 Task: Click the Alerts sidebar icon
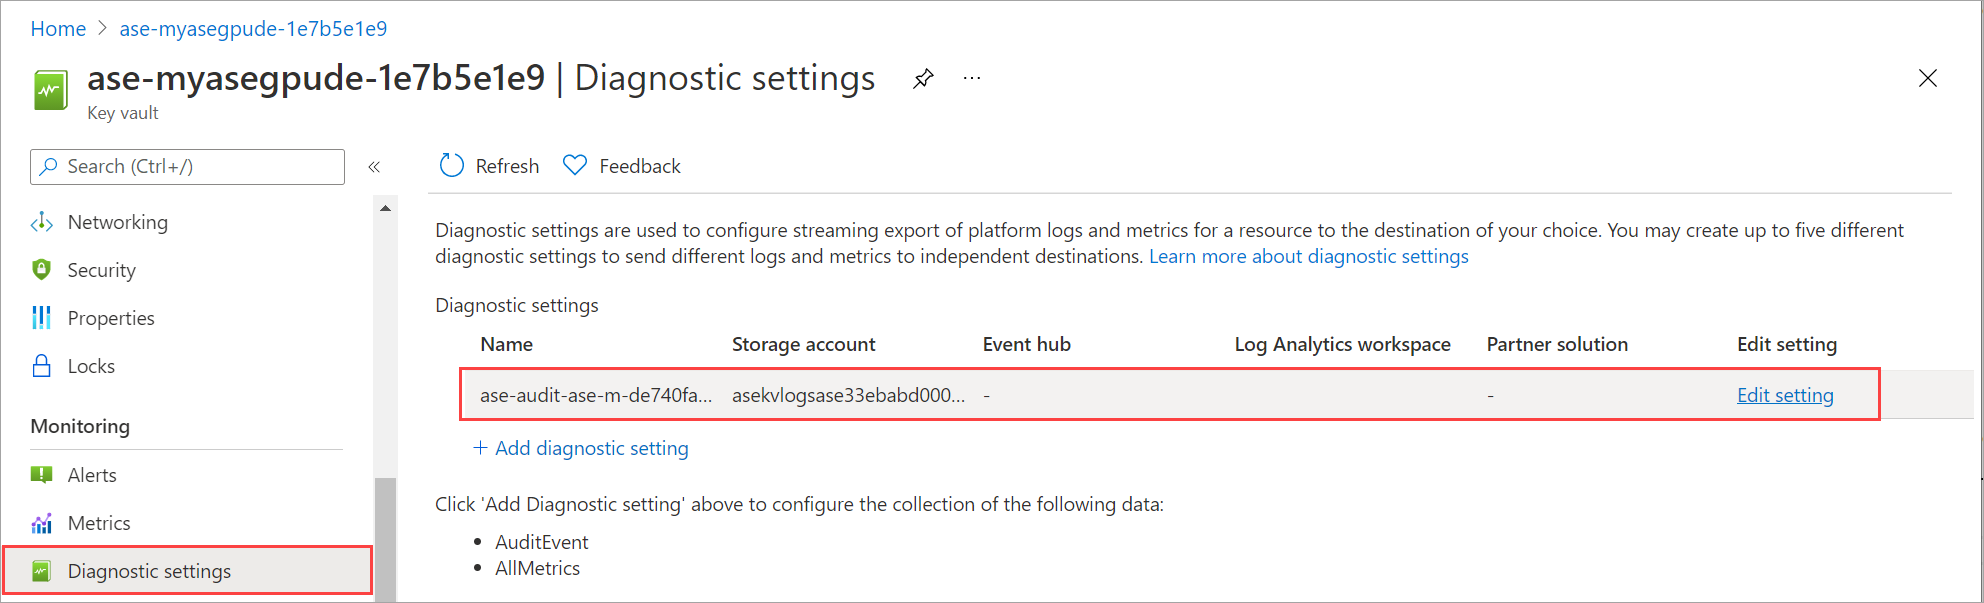42,475
